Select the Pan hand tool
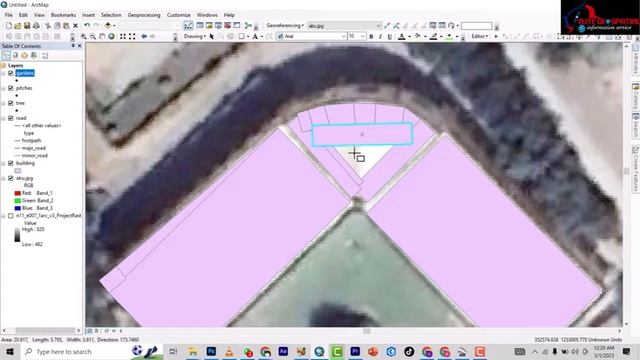Viewport: 640px width, 360px height. click(x=102, y=36)
